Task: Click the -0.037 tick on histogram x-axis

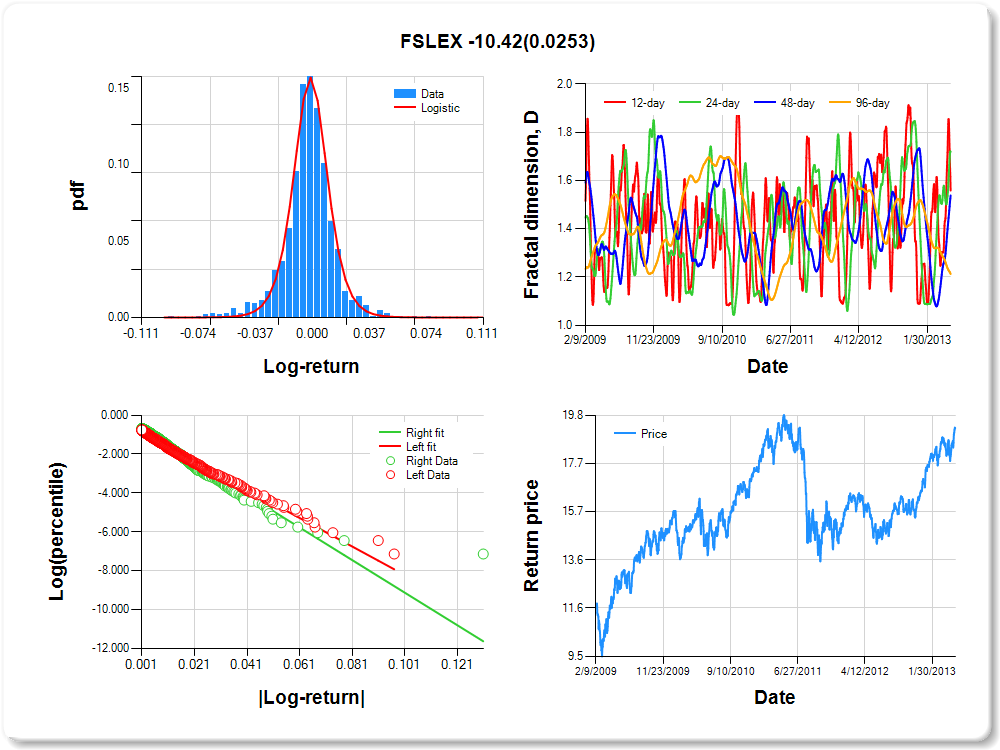Action: [255, 333]
